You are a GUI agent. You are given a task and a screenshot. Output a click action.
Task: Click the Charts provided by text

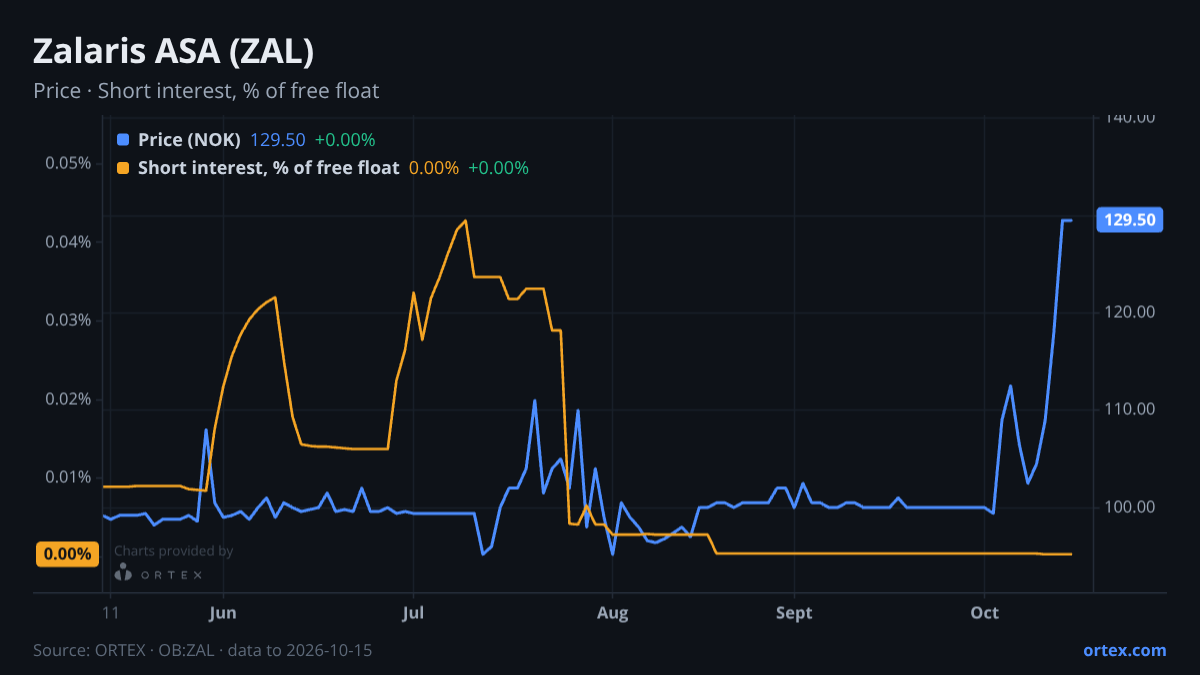[x=174, y=551]
